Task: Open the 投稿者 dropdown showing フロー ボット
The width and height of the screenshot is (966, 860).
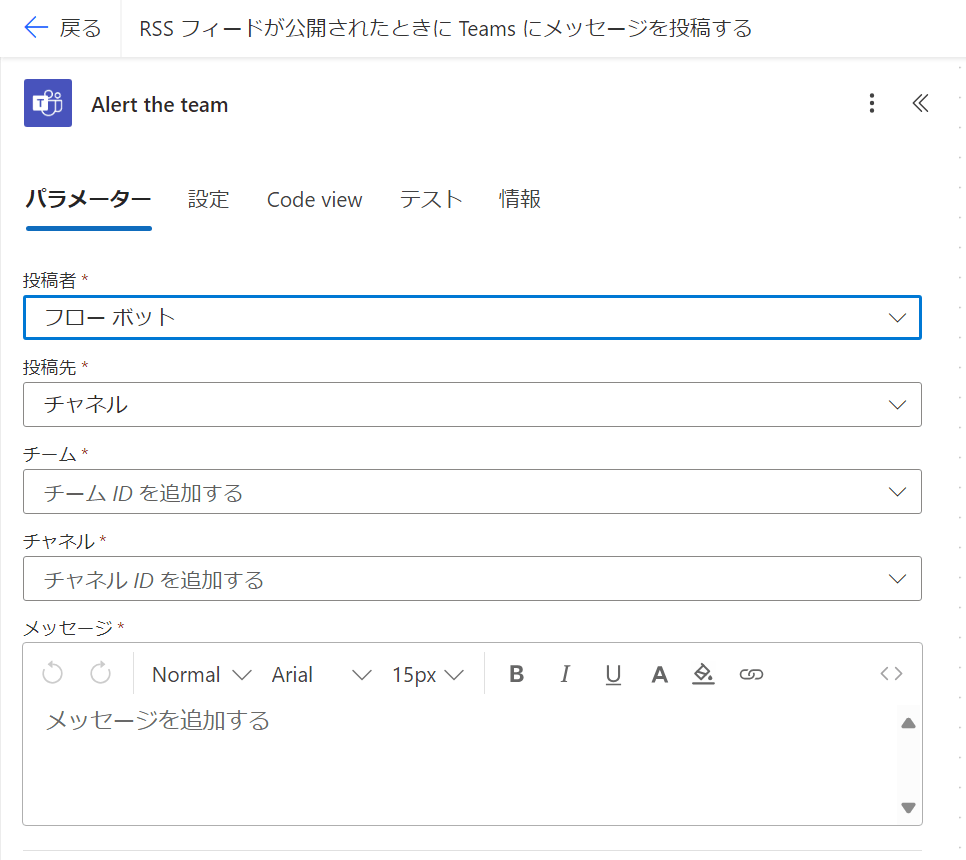Action: (x=473, y=318)
